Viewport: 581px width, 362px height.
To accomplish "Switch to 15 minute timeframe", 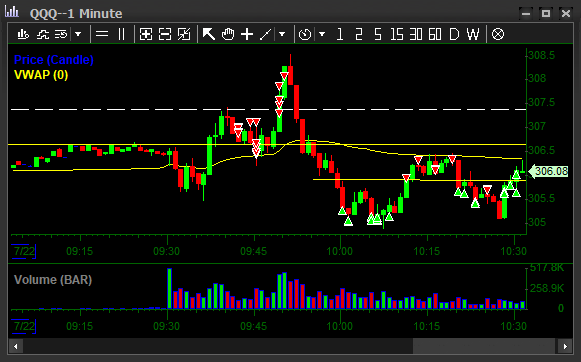I will click(396, 34).
